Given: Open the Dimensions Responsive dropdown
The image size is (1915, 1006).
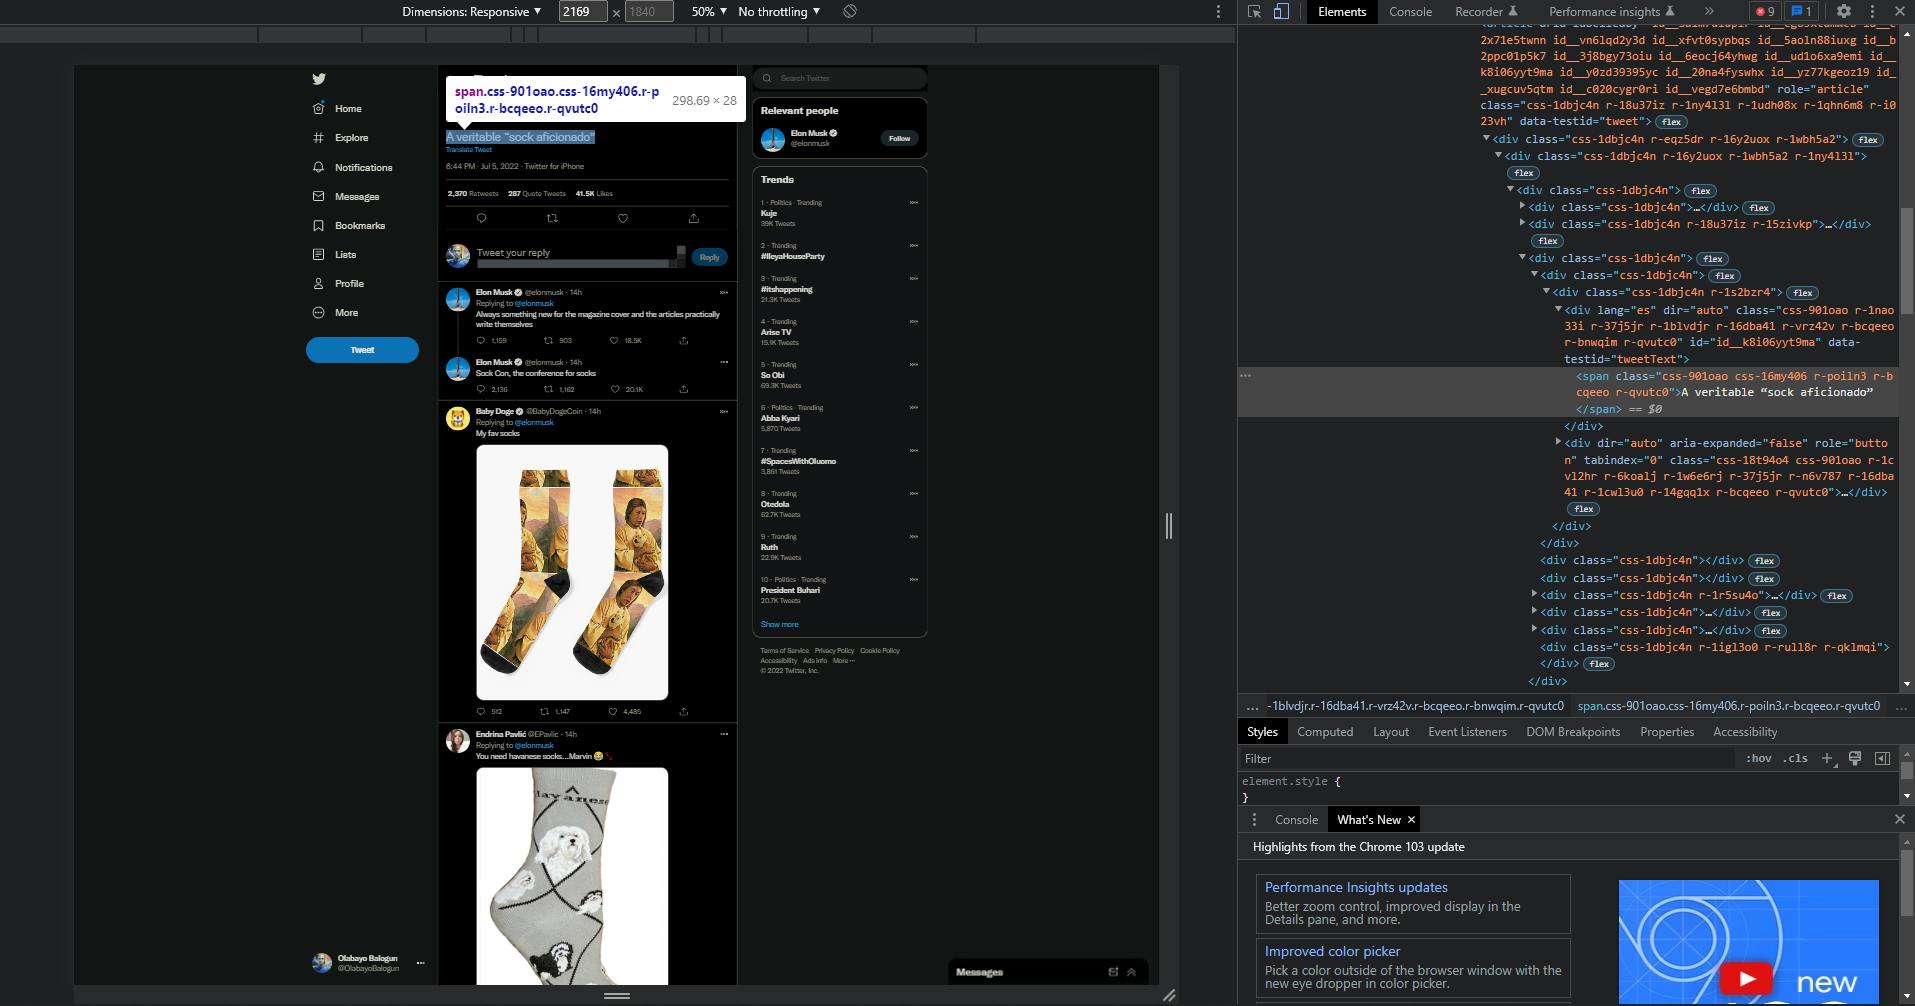Looking at the screenshot, I should (x=471, y=12).
